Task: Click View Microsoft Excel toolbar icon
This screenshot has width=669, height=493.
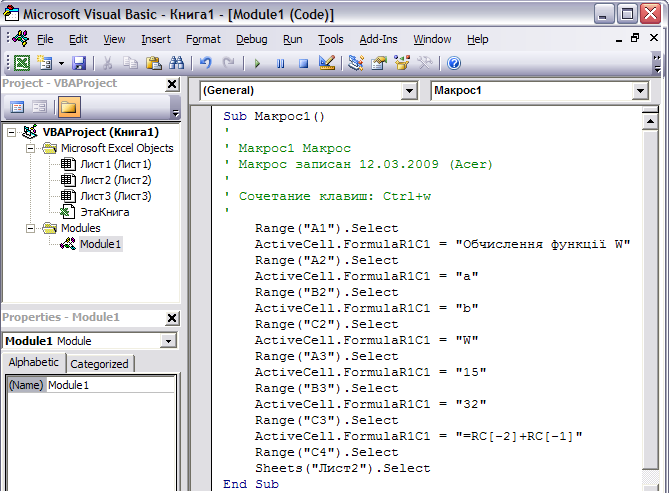Action: click(x=22, y=63)
